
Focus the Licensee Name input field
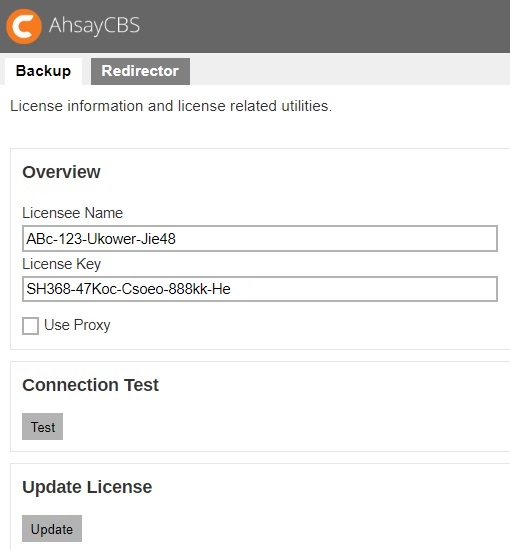tap(260, 239)
